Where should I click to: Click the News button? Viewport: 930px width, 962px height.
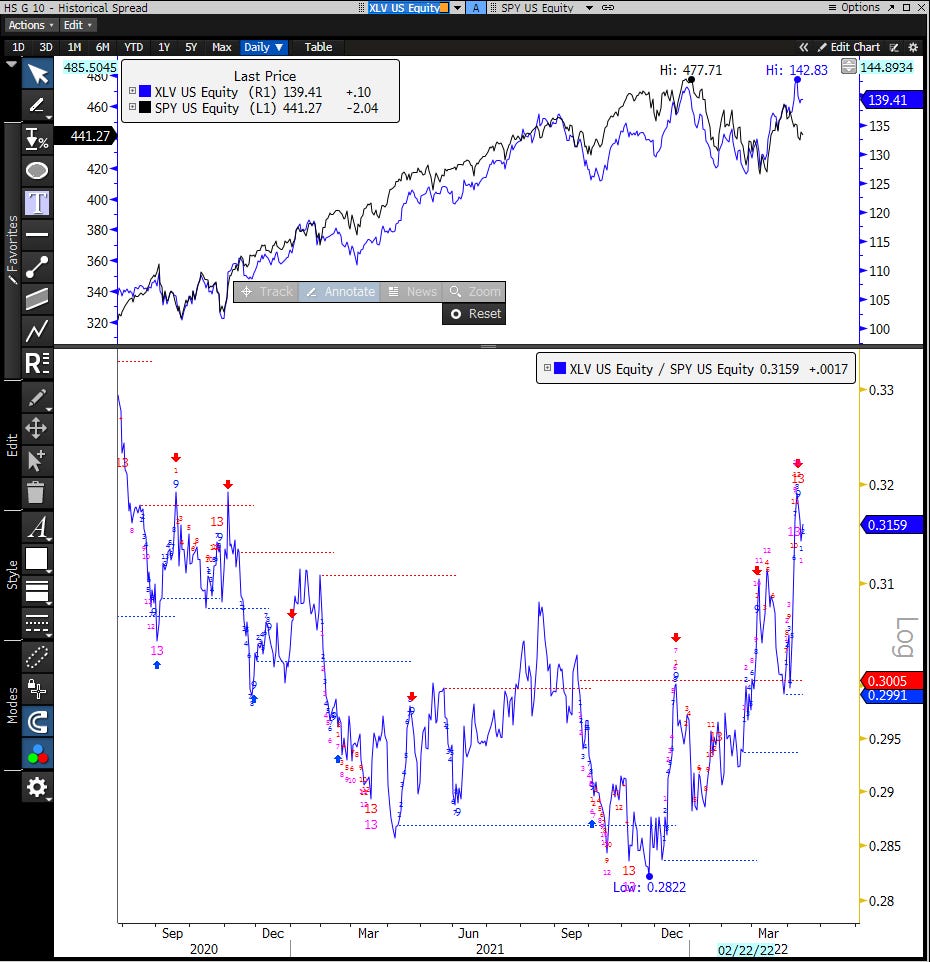point(413,291)
